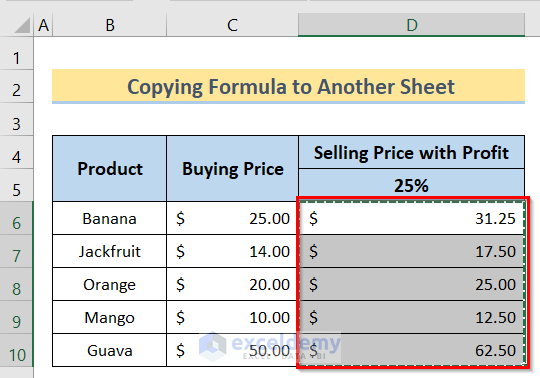Click the Select All corner triangle
The height and width of the screenshot is (378, 540).
22,25
